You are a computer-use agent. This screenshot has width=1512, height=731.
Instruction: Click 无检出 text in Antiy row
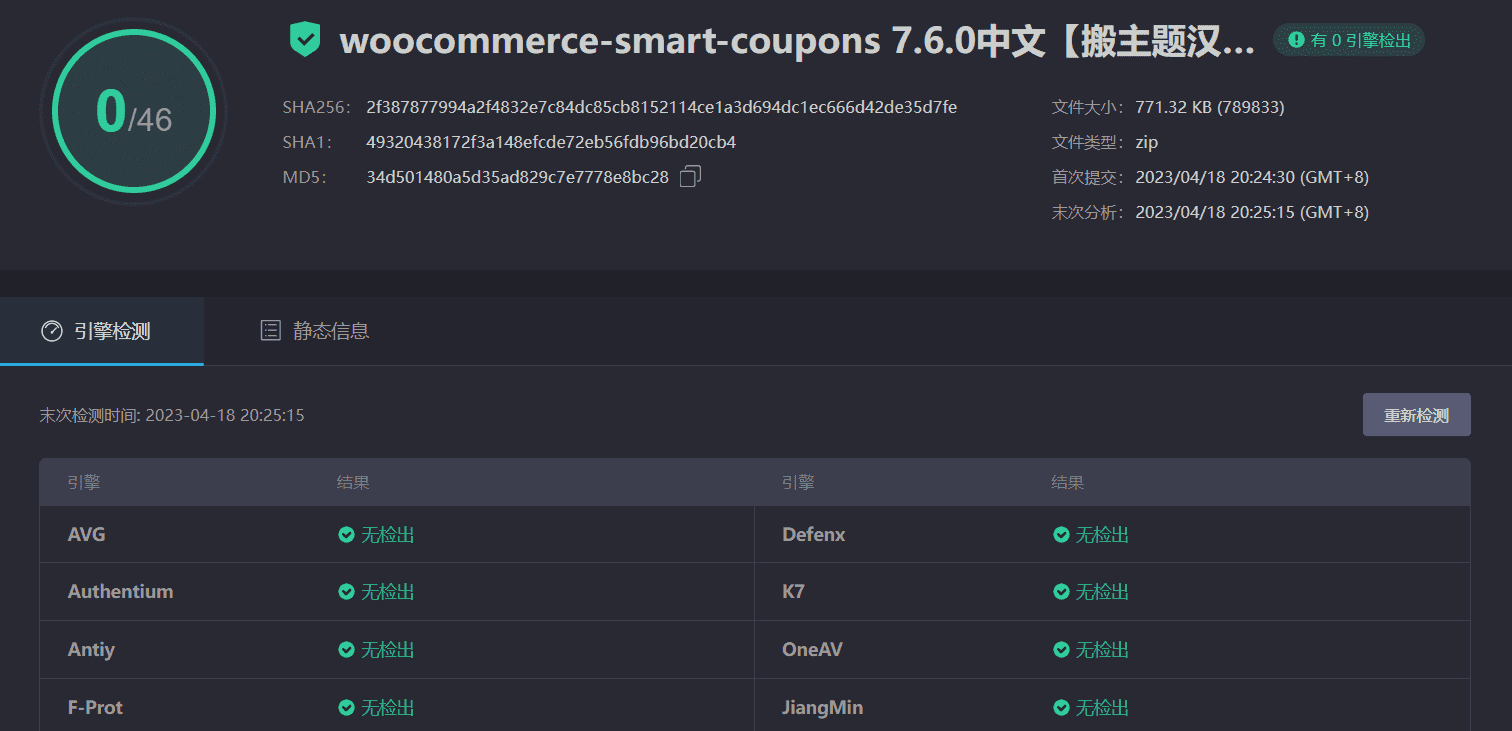tap(387, 650)
